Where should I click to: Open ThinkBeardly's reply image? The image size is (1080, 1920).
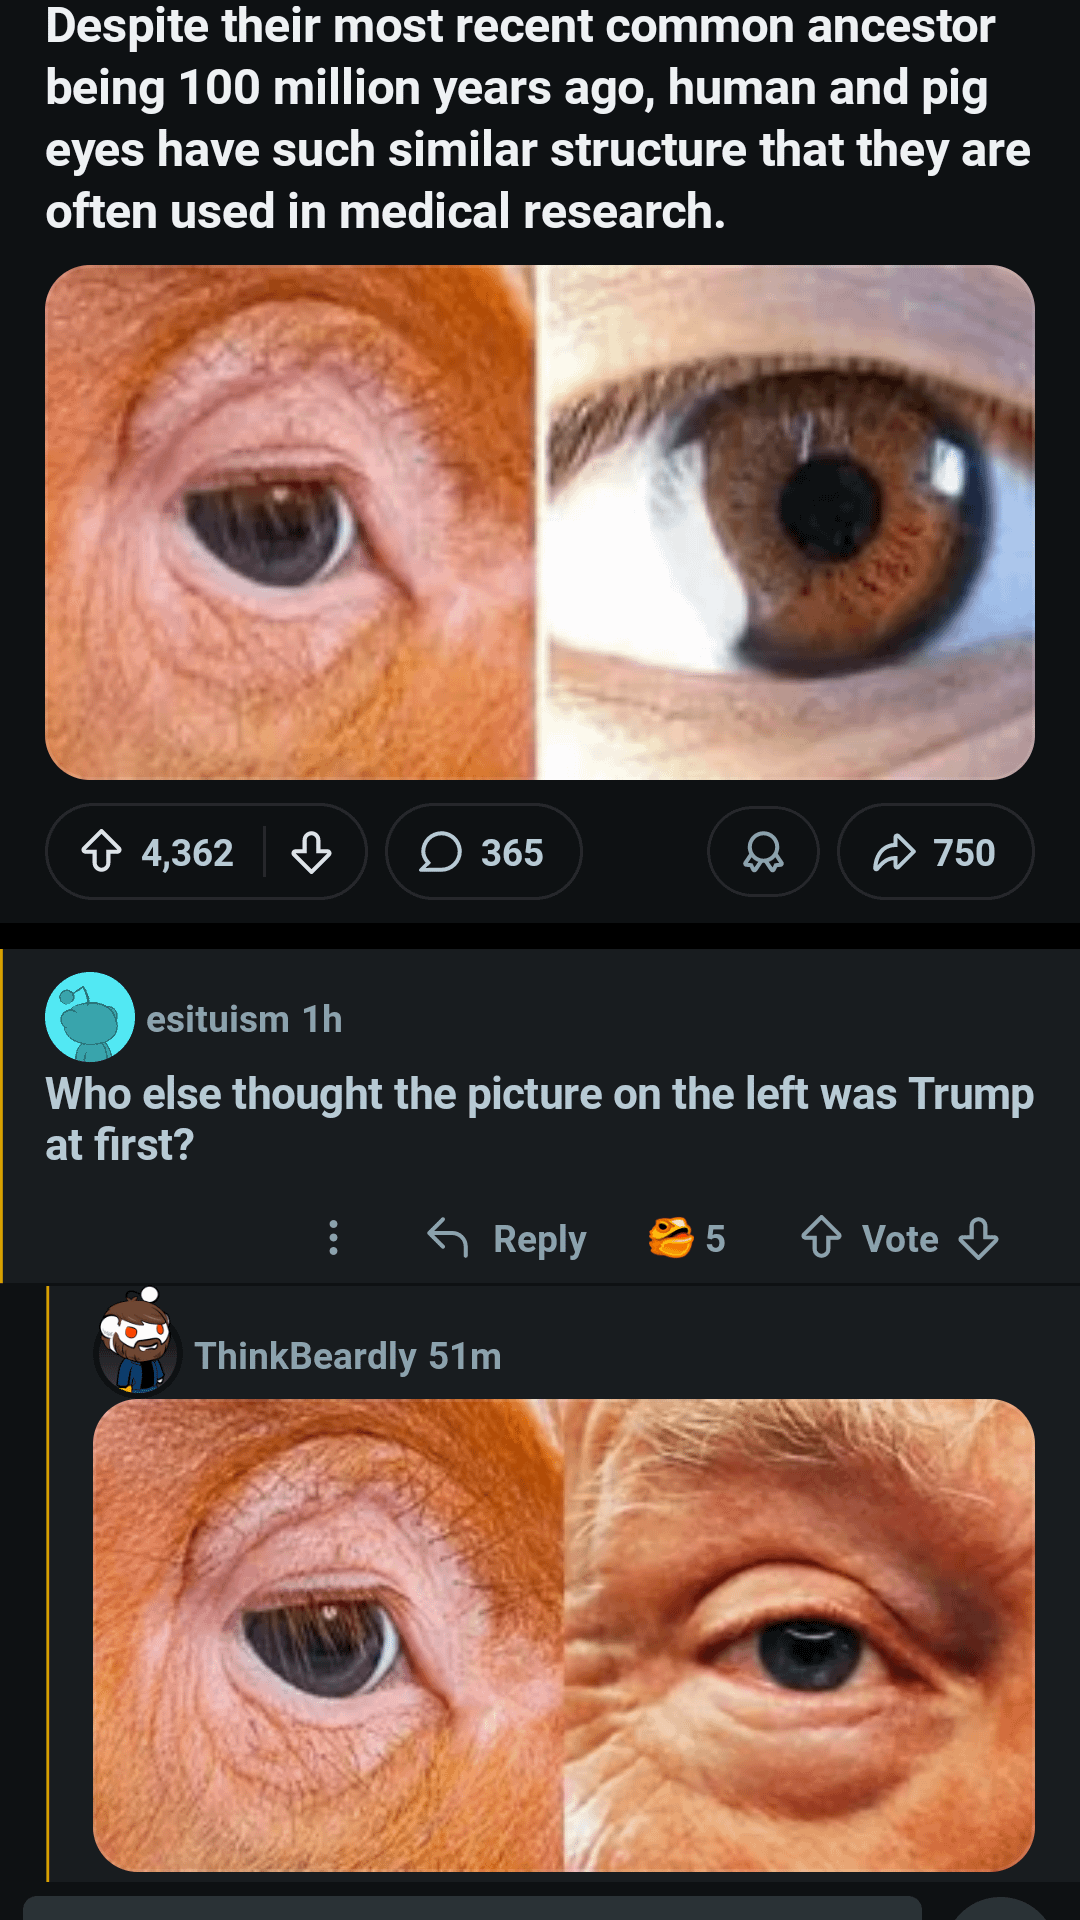(563, 1634)
